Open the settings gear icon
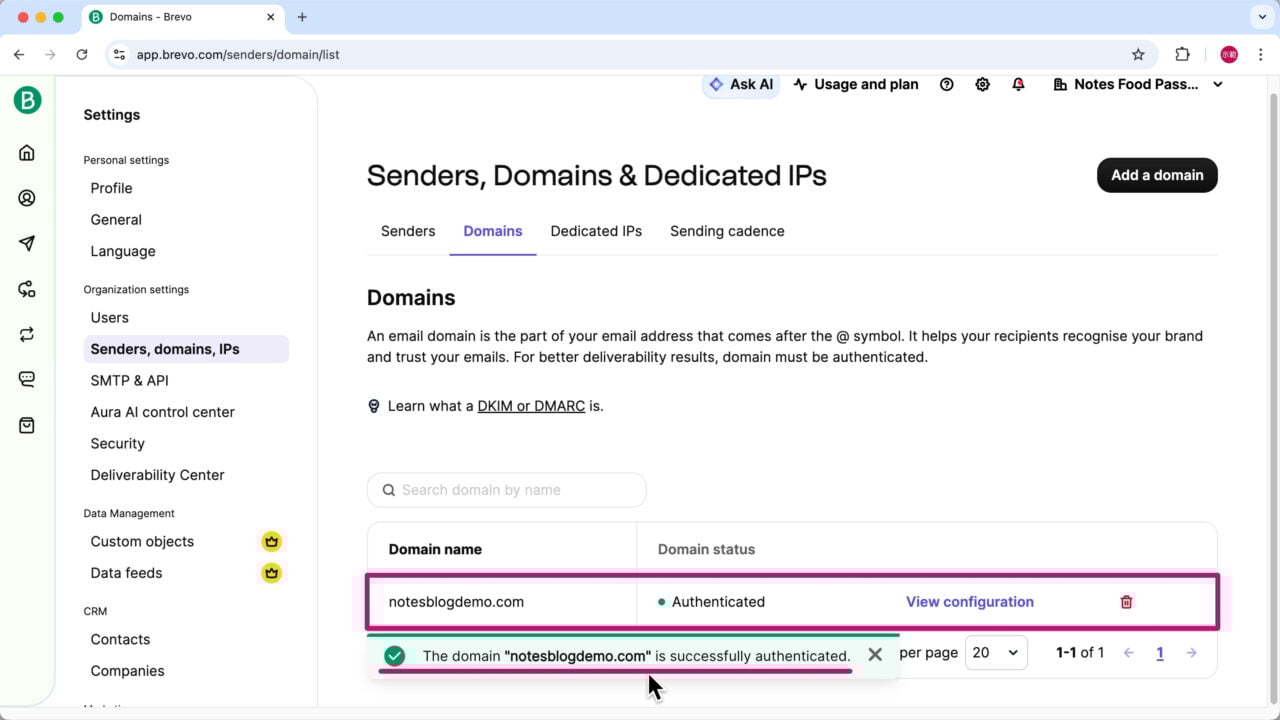 pos(982,85)
